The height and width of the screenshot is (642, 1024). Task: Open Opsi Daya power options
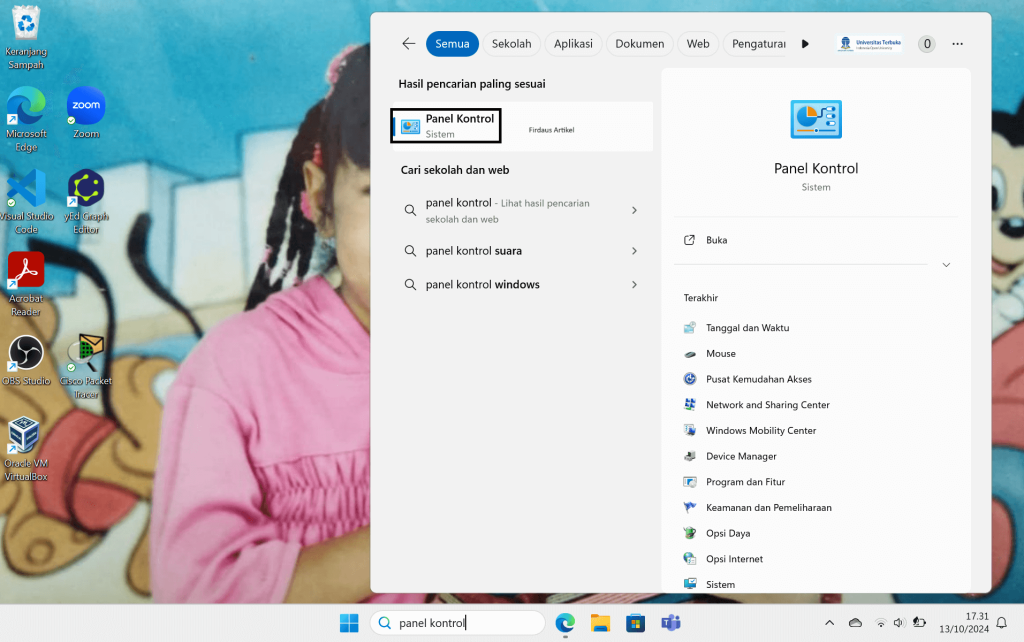click(x=728, y=533)
